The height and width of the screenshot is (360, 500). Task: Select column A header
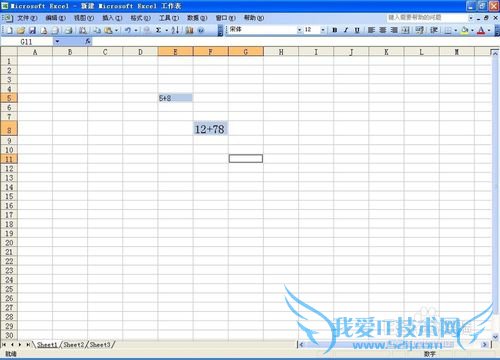35,52
